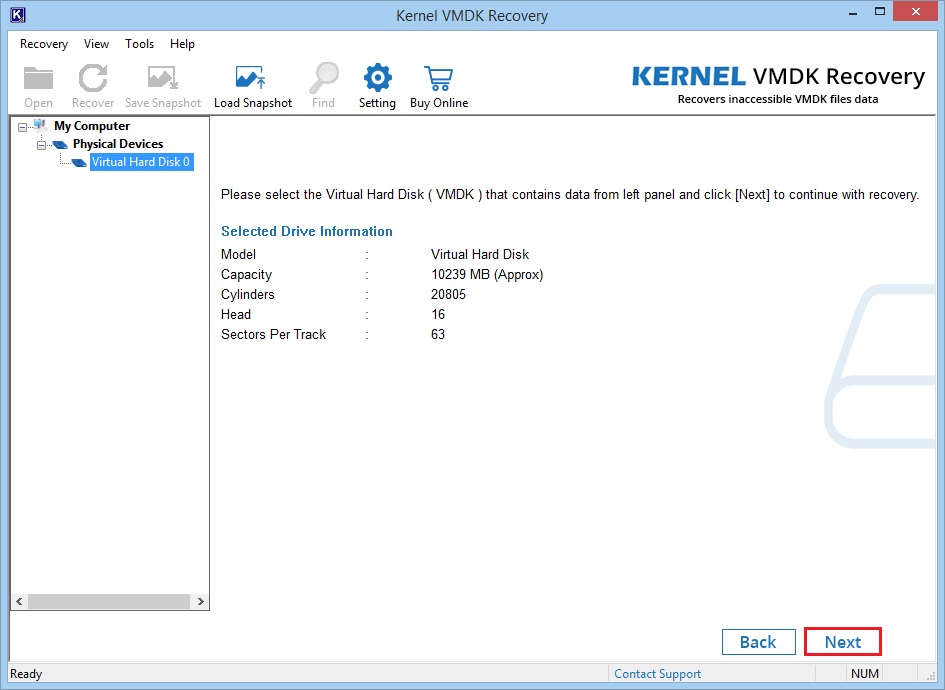
Task: Collapse the Physical Devices tree node
Action: [x=41, y=145]
